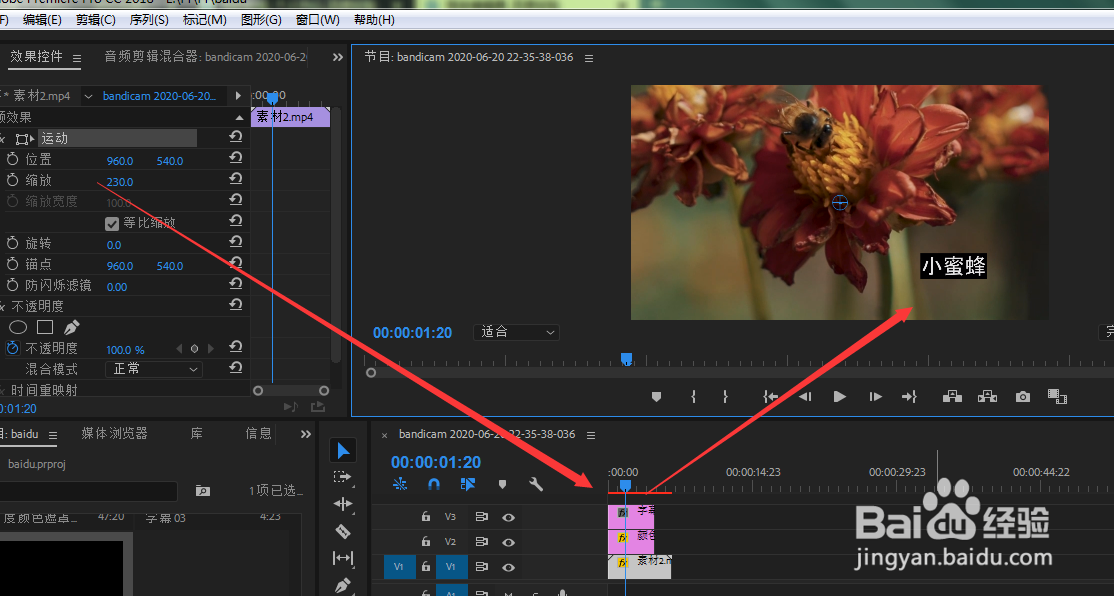This screenshot has height=596, width=1114.
Task: Select the Razor tool
Action: (x=343, y=531)
